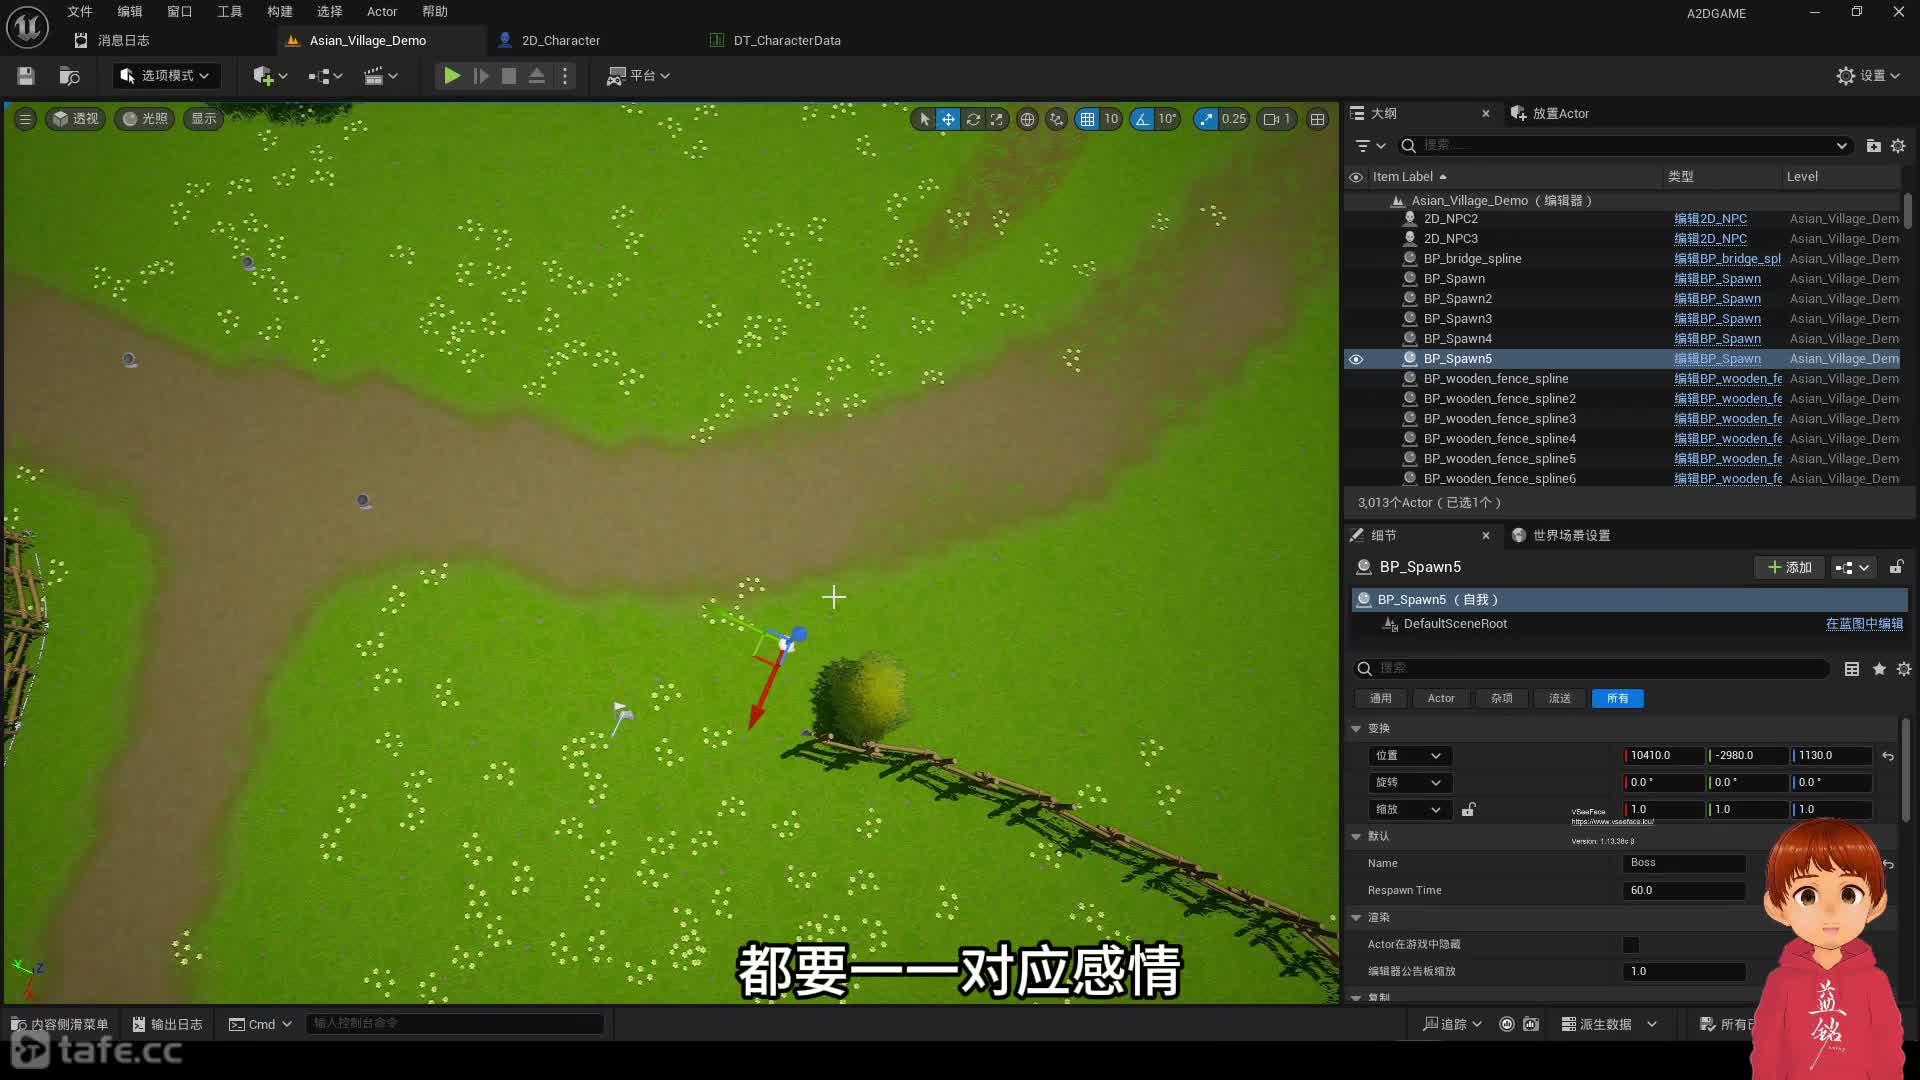The image size is (1920, 1080).
Task: Open the 构建 build menu
Action: pos(280,12)
